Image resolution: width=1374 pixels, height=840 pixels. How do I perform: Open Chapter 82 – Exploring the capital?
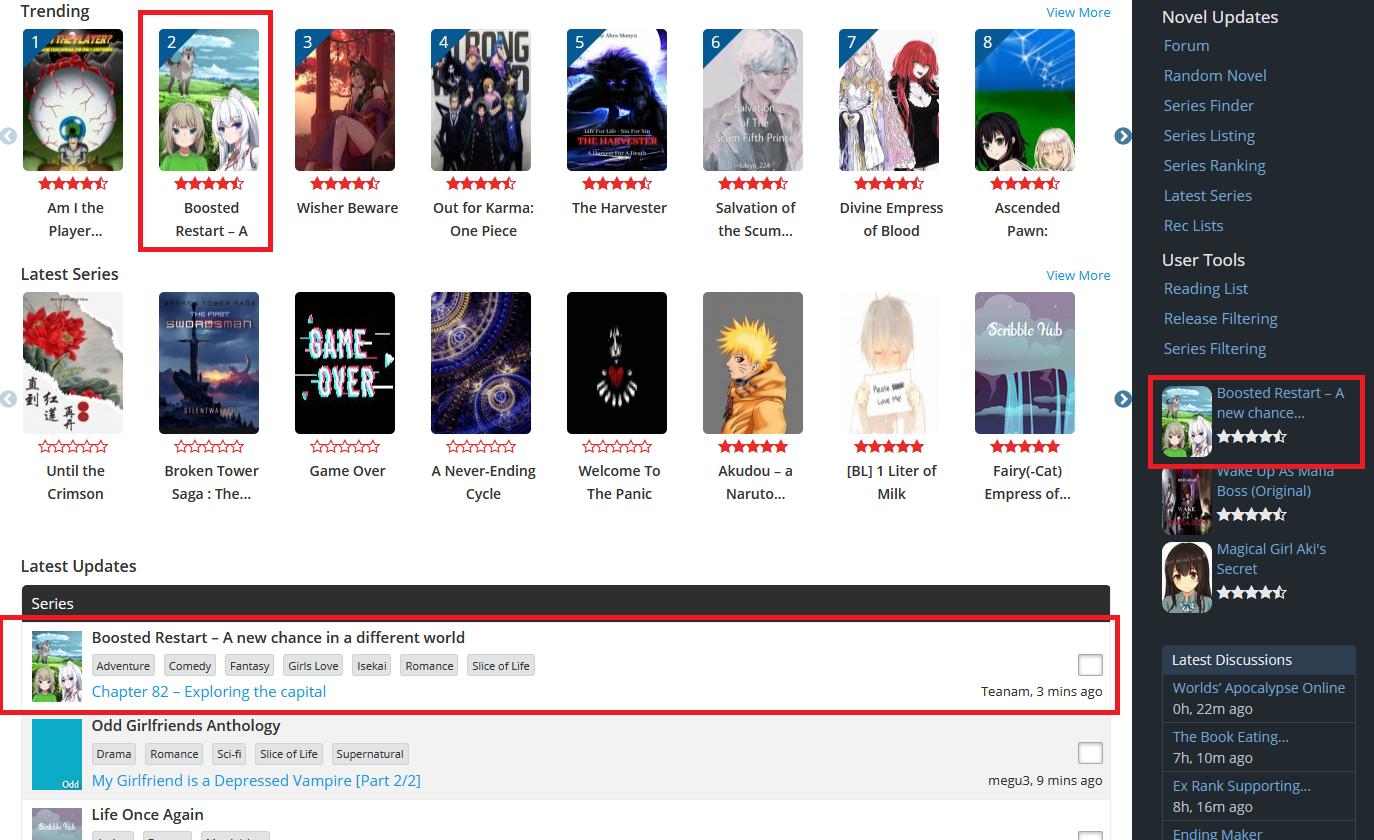coord(209,692)
